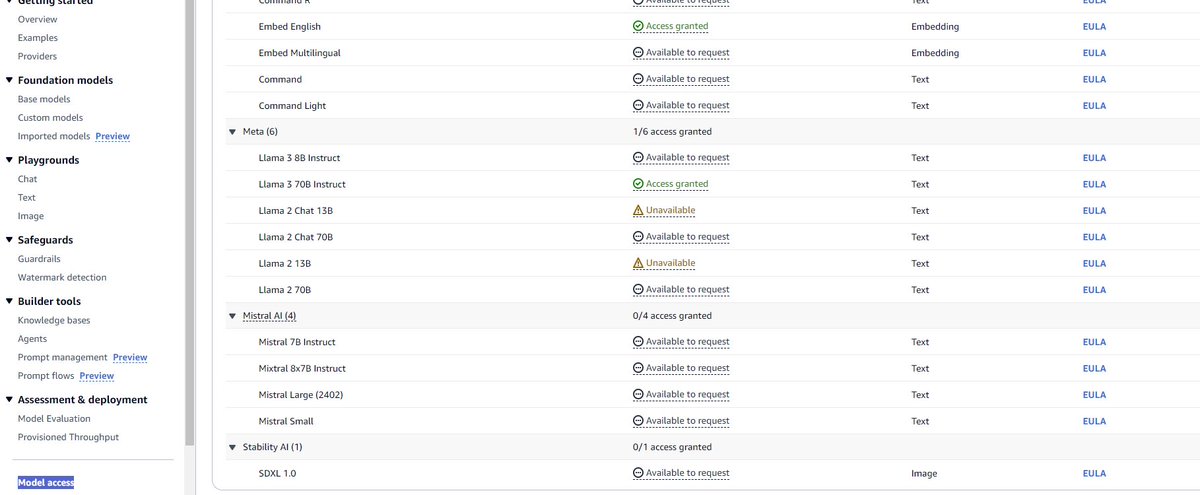Click Preview link beside Imported models

point(112,136)
